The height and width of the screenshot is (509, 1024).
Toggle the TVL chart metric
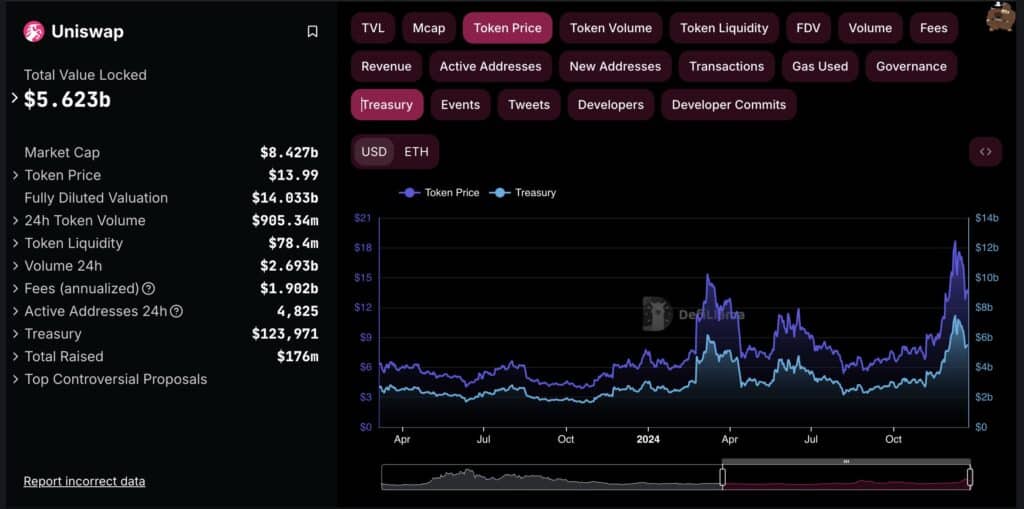tap(373, 28)
